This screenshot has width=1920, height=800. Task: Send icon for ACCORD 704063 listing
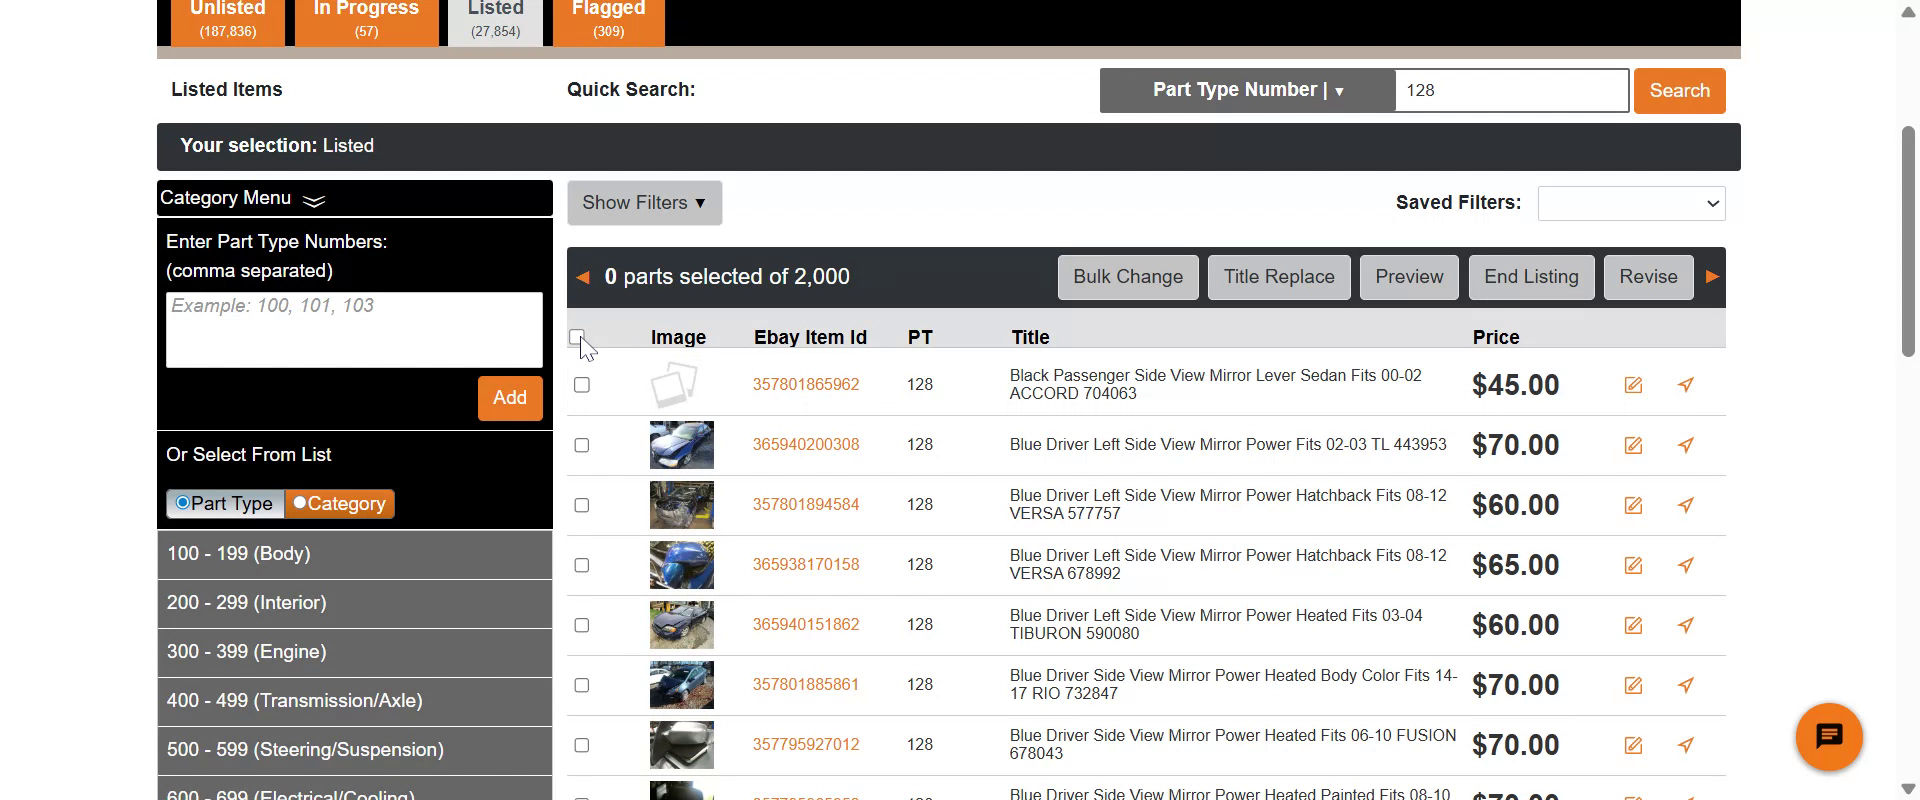[1686, 385]
